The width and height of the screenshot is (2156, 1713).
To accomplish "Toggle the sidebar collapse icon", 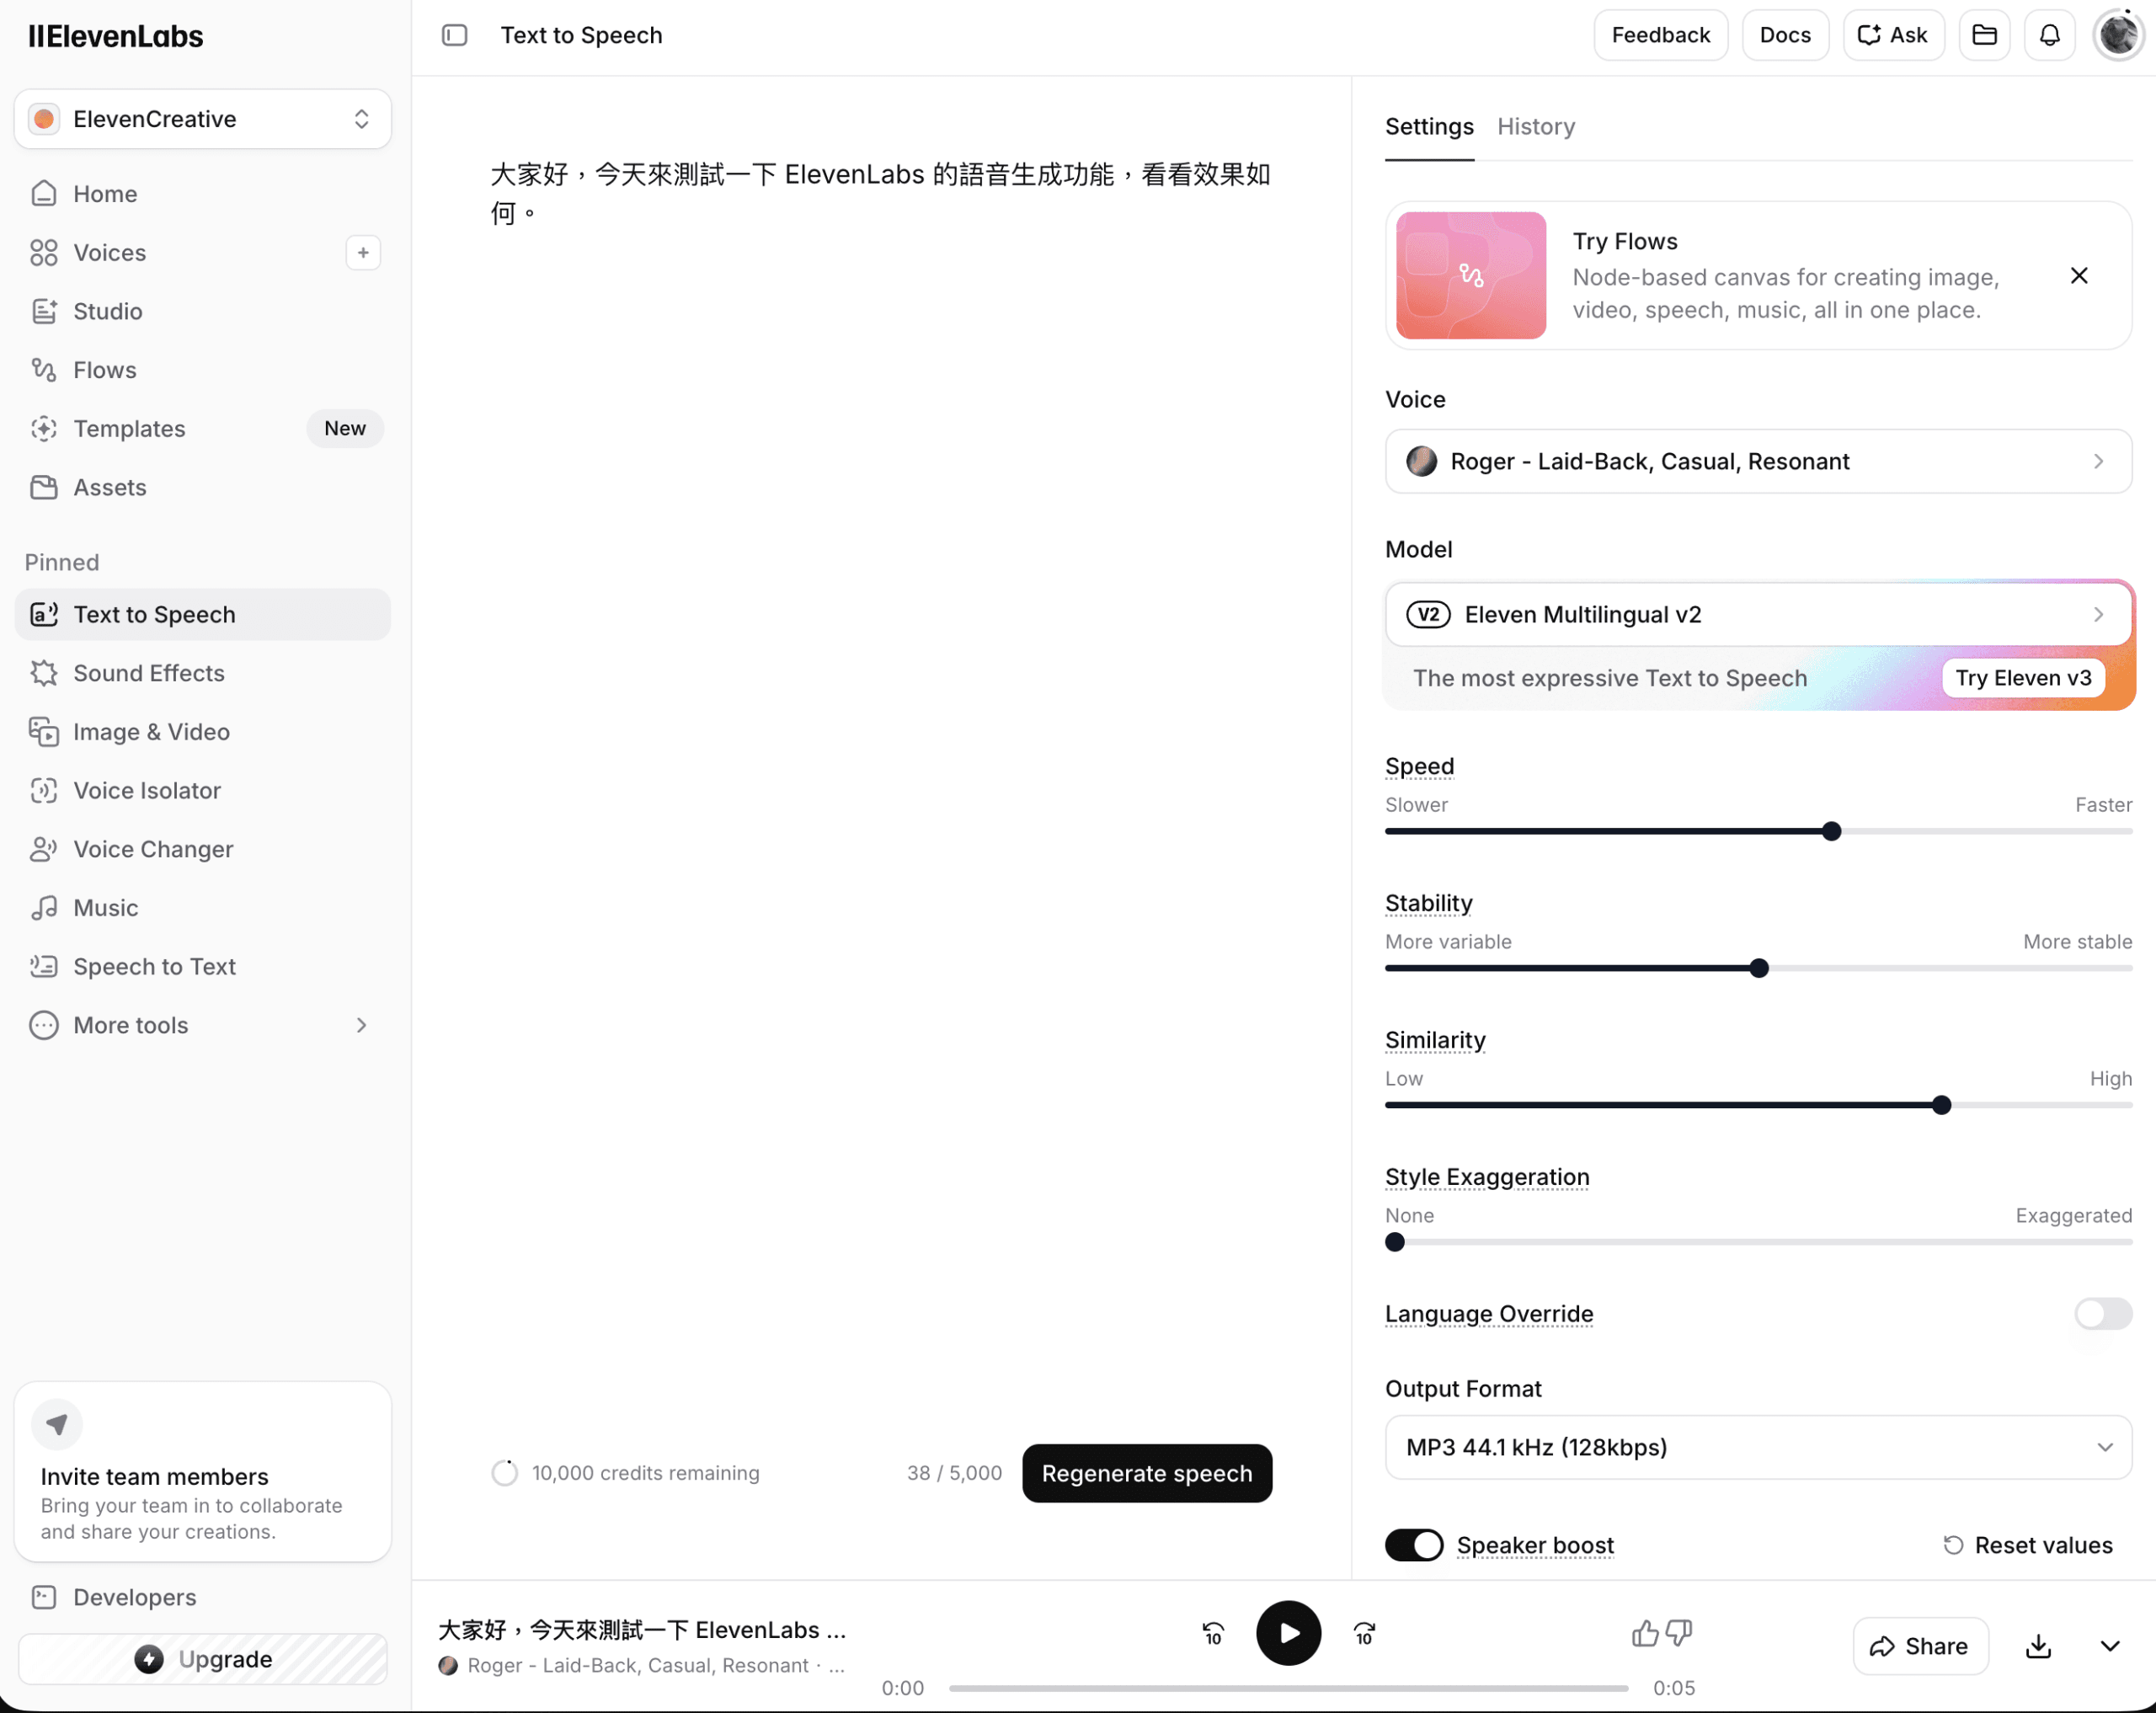I will click(454, 35).
